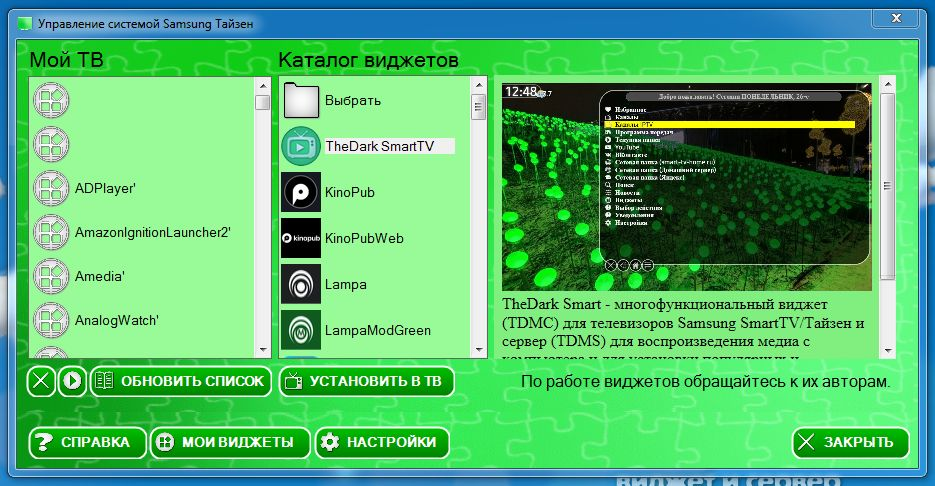The width and height of the screenshot is (935, 486).
Task: Click the play button below My TV list
Action: [x=73, y=381]
